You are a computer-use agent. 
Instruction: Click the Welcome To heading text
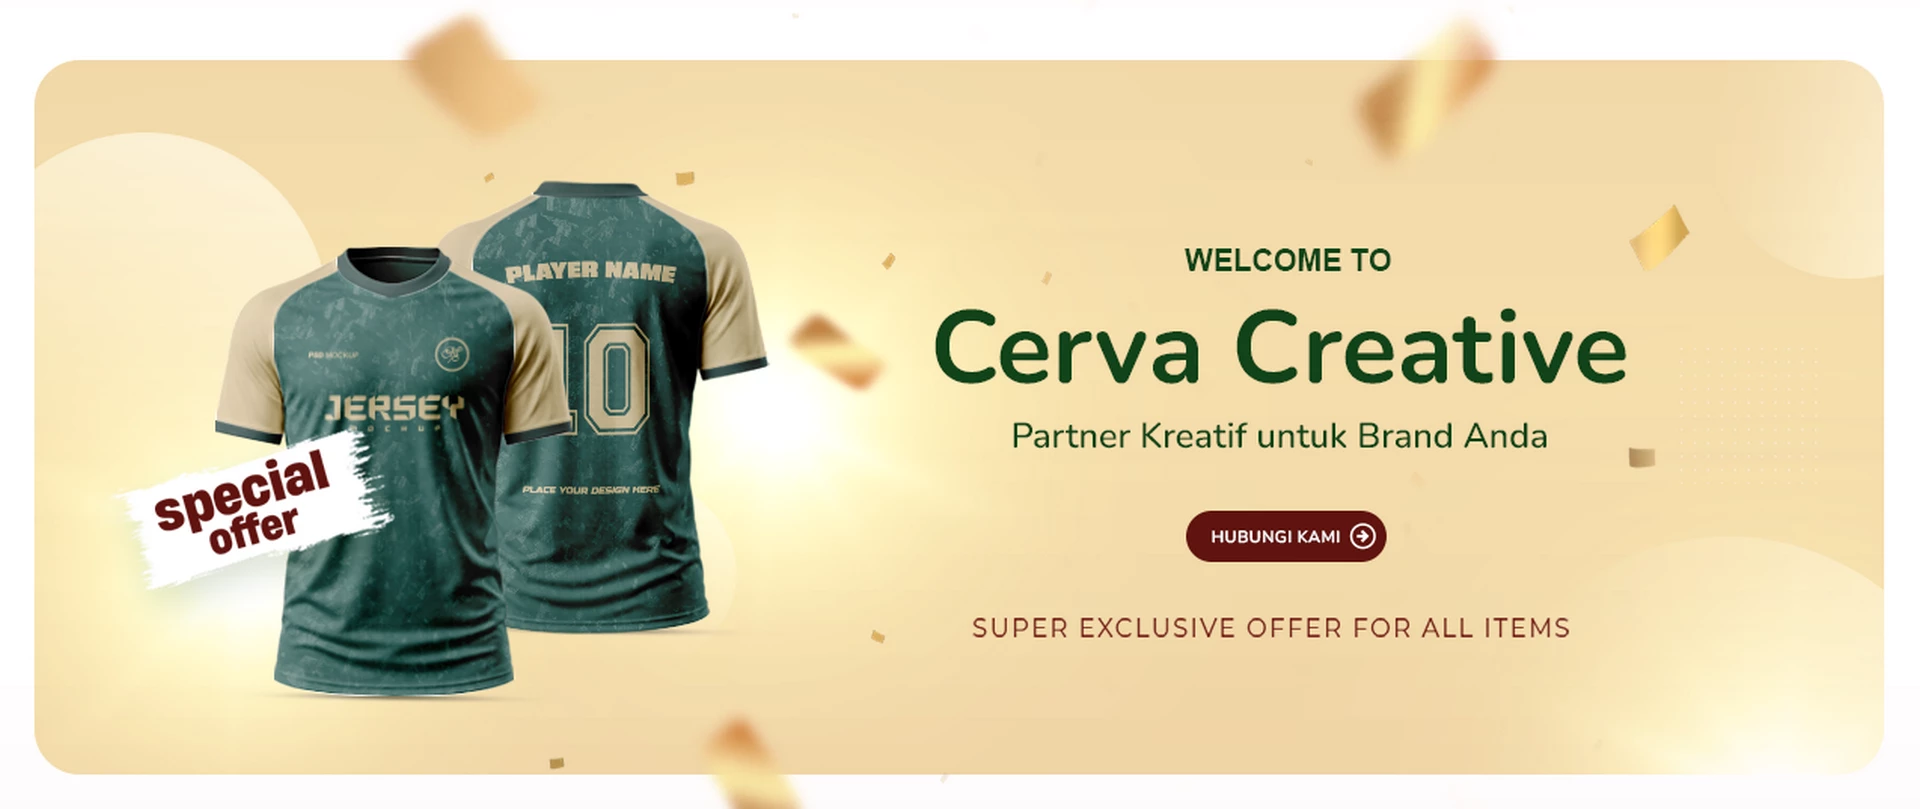pos(1288,260)
